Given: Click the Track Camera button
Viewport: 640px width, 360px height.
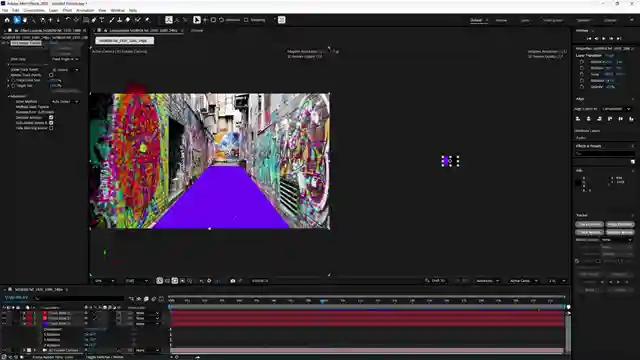Looking at the screenshot, I should 589,224.
